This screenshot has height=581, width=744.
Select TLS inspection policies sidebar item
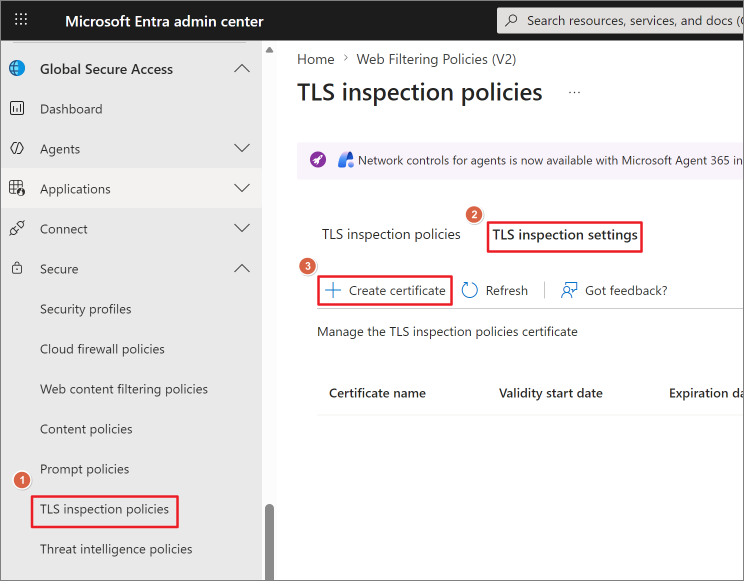pyautogui.click(x=104, y=509)
